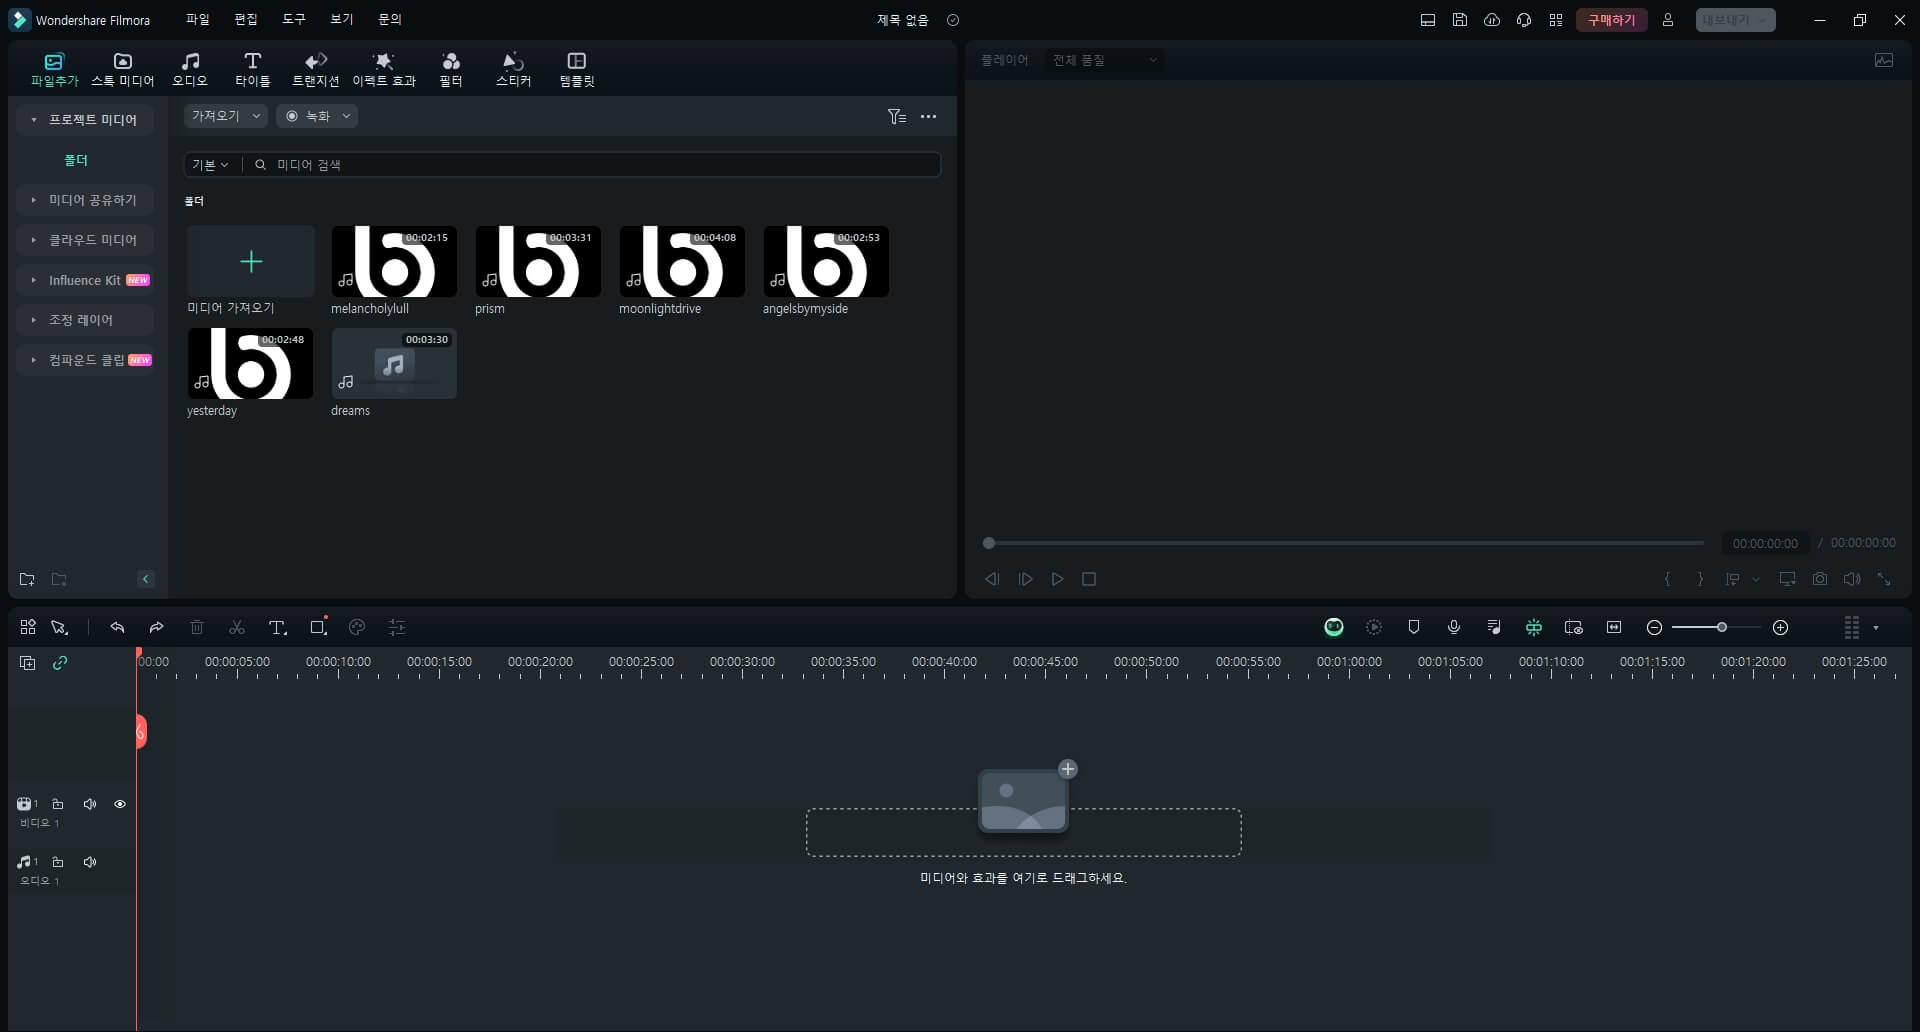This screenshot has width=1920, height=1032.
Task: Take a snapshot of the preview
Action: tap(1820, 579)
